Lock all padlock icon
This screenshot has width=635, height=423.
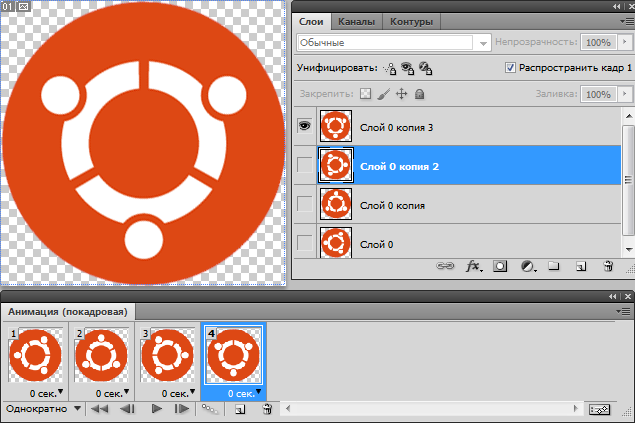pyautogui.click(x=420, y=94)
